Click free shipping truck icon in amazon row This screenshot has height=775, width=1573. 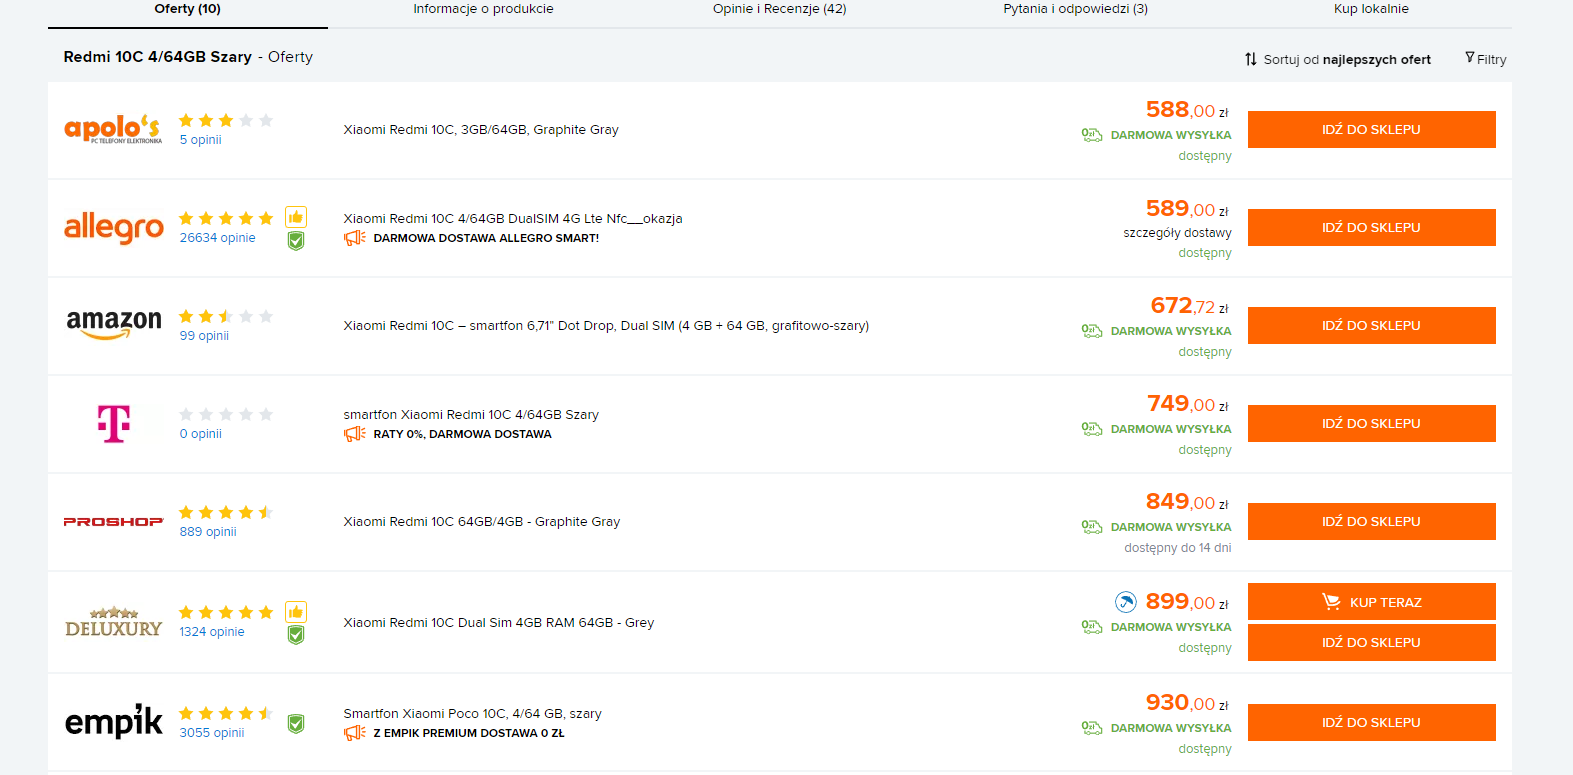pyautogui.click(x=1092, y=331)
